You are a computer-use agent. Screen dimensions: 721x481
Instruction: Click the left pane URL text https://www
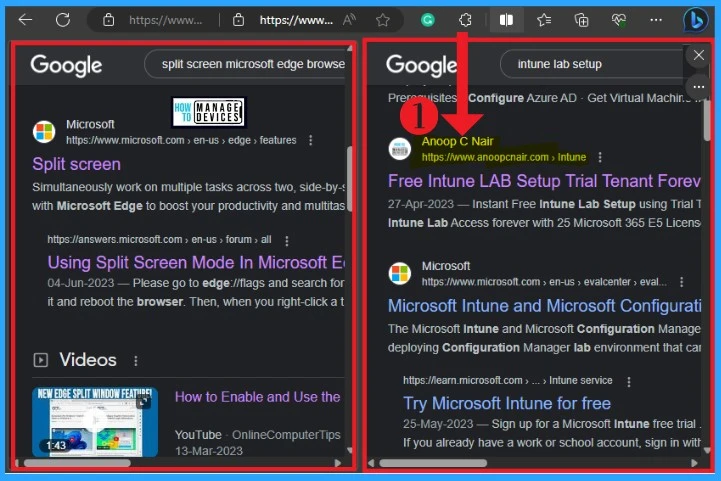point(166,20)
